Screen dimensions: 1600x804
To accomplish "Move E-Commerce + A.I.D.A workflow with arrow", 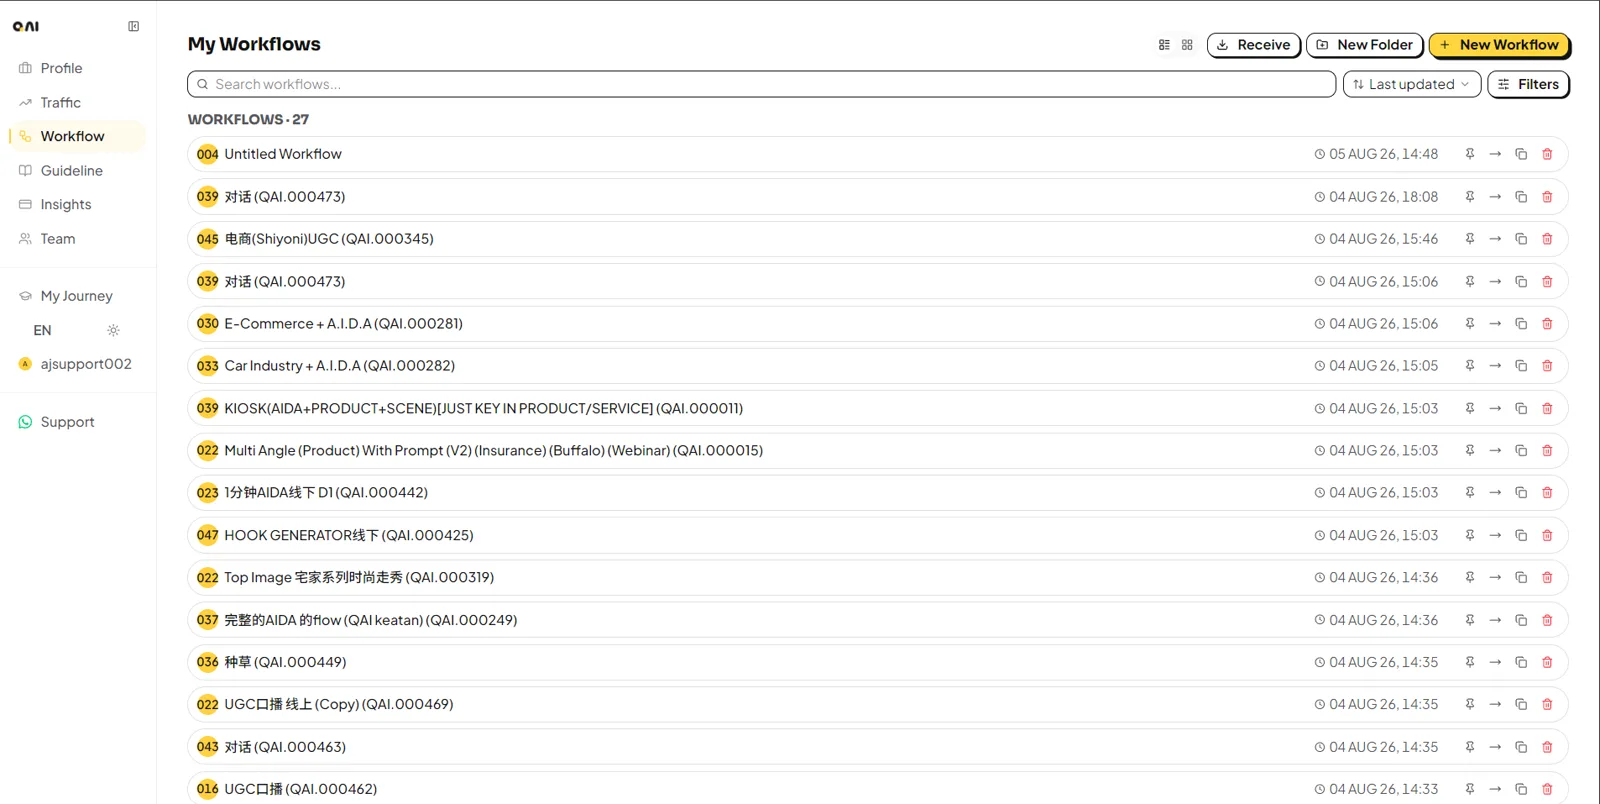I will tap(1495, 324).
